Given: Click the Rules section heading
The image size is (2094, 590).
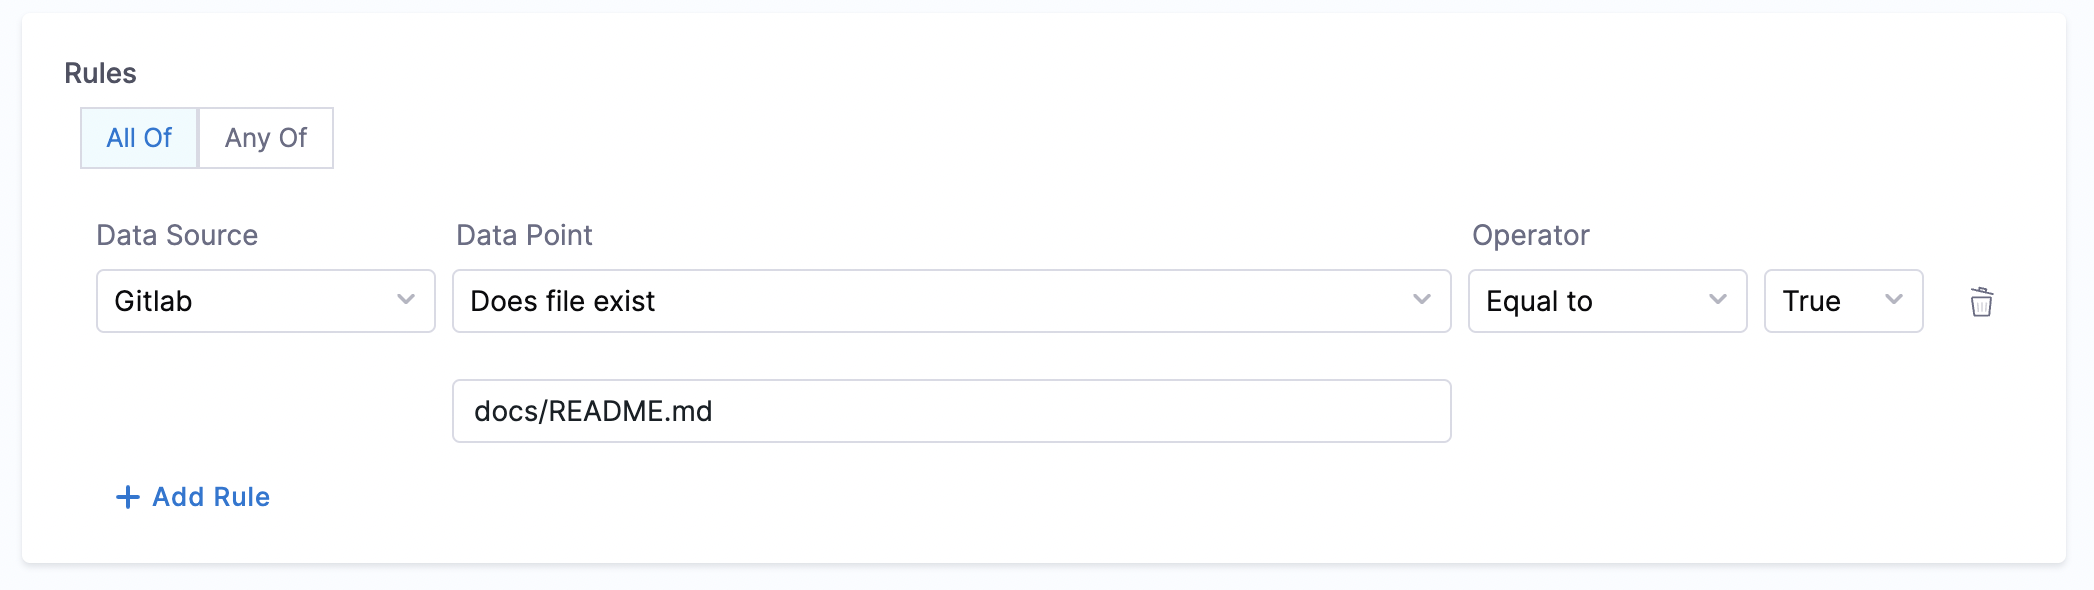Looking at the screenshot, I should [100, 73].
